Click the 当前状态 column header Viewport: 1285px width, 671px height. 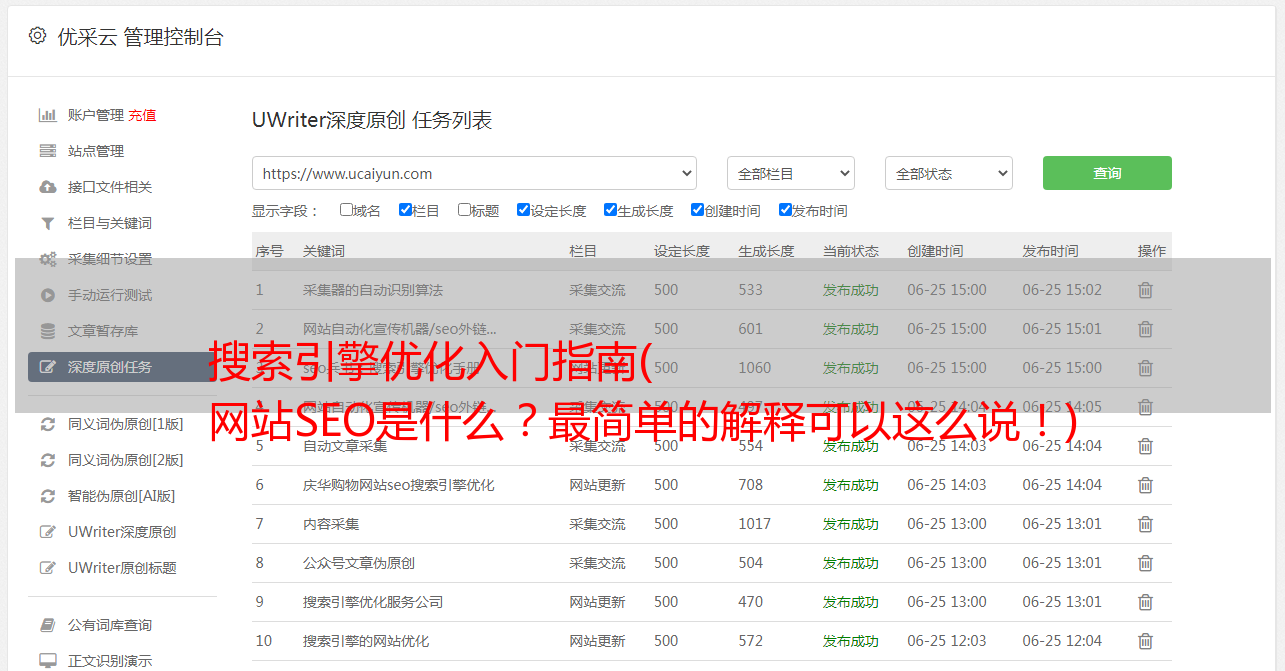[x=851, y=251]
